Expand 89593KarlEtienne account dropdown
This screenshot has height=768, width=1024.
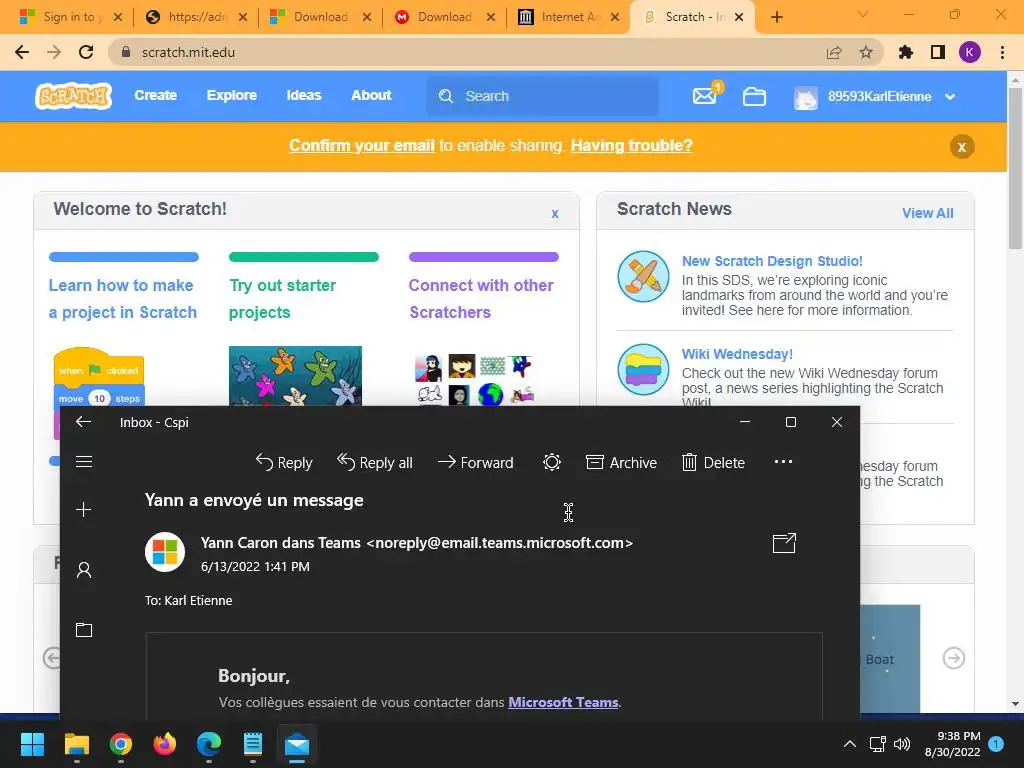coord(950,97)
